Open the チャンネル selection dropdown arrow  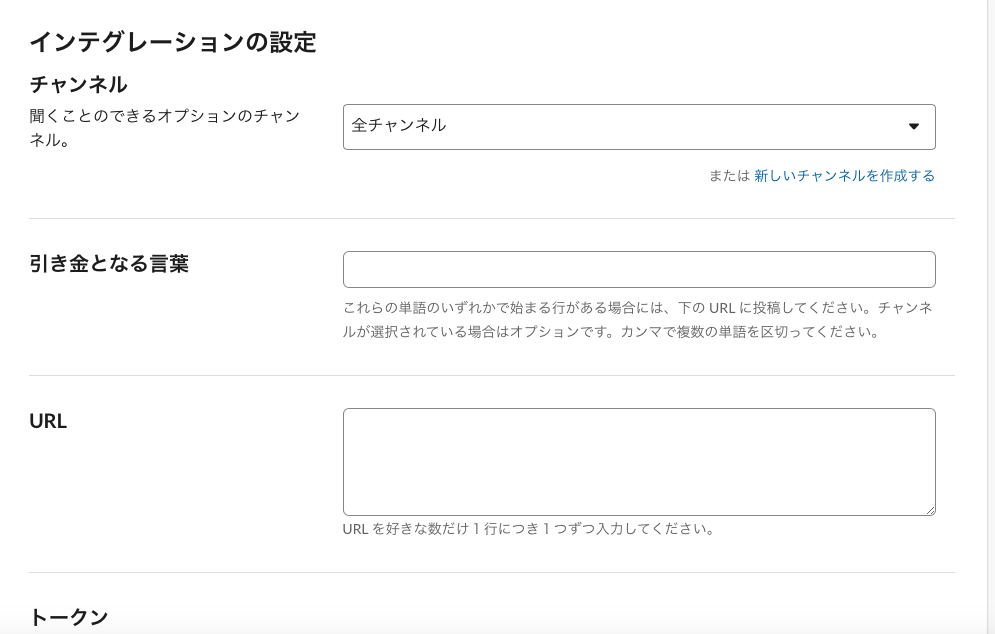(x=916, y=127)
